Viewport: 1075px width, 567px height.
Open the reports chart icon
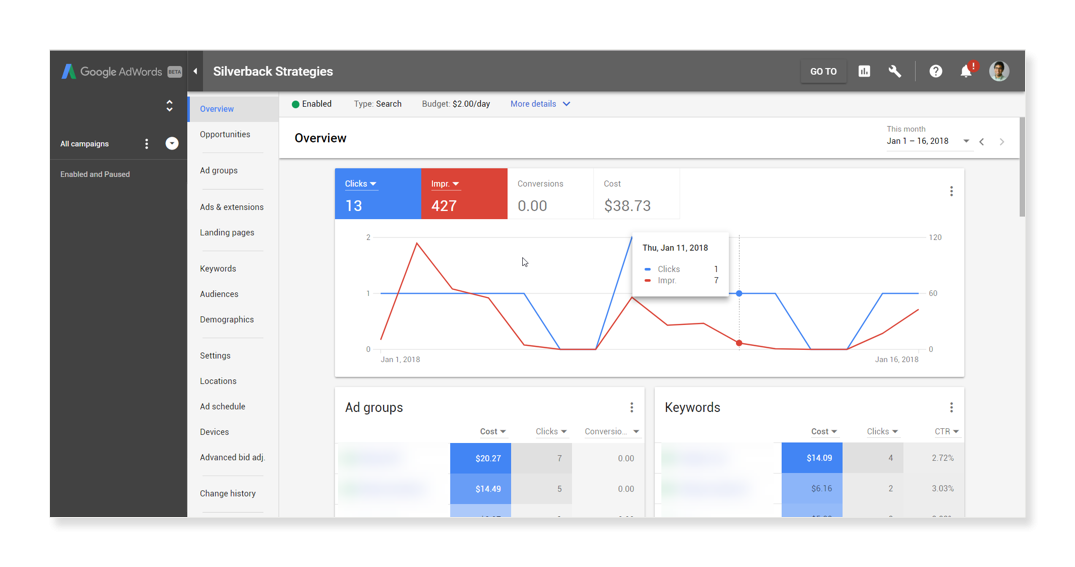pyautogui.click(x=864, y=71)
